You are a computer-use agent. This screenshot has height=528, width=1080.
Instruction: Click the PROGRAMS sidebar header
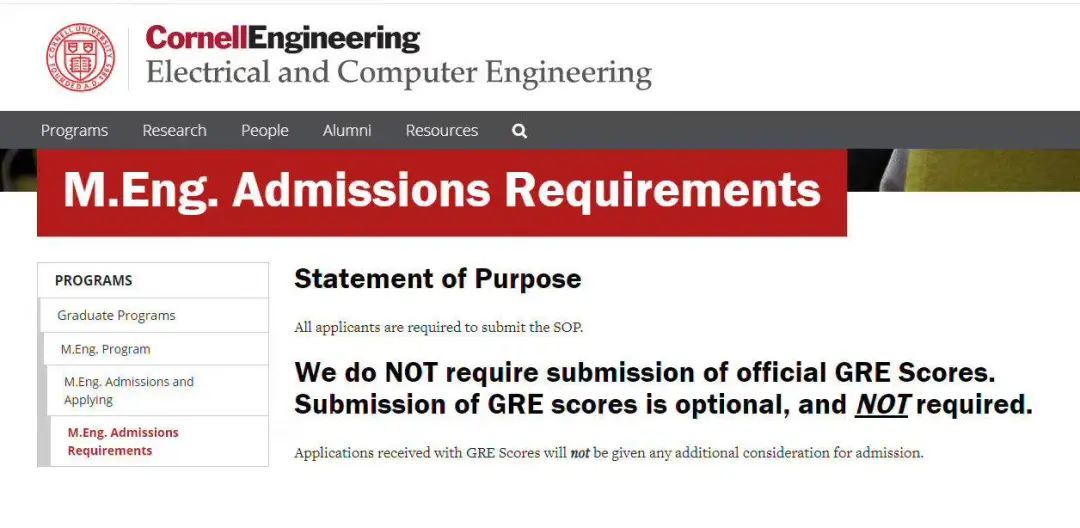coord(94,281)
